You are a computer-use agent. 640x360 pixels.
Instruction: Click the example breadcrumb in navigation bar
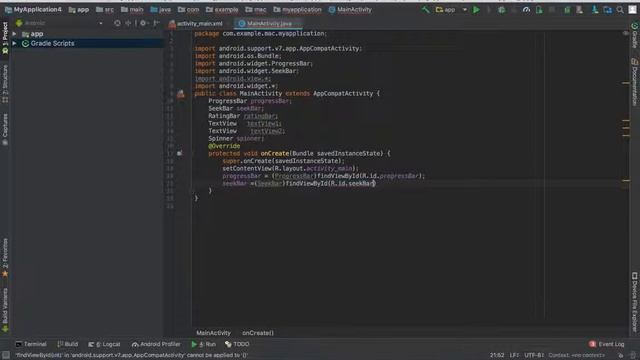click(222, 9)
